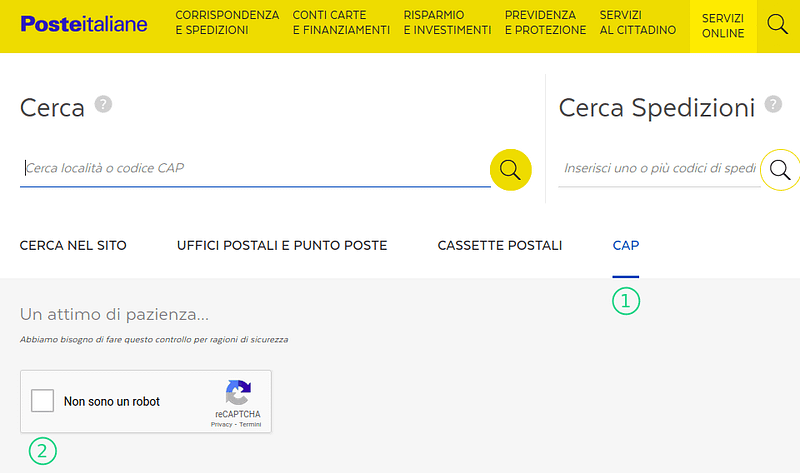Switch to the Uffici Postali e Punto Poste tab
This screenshot has height=473, width=800.
[x=282, y=245]
